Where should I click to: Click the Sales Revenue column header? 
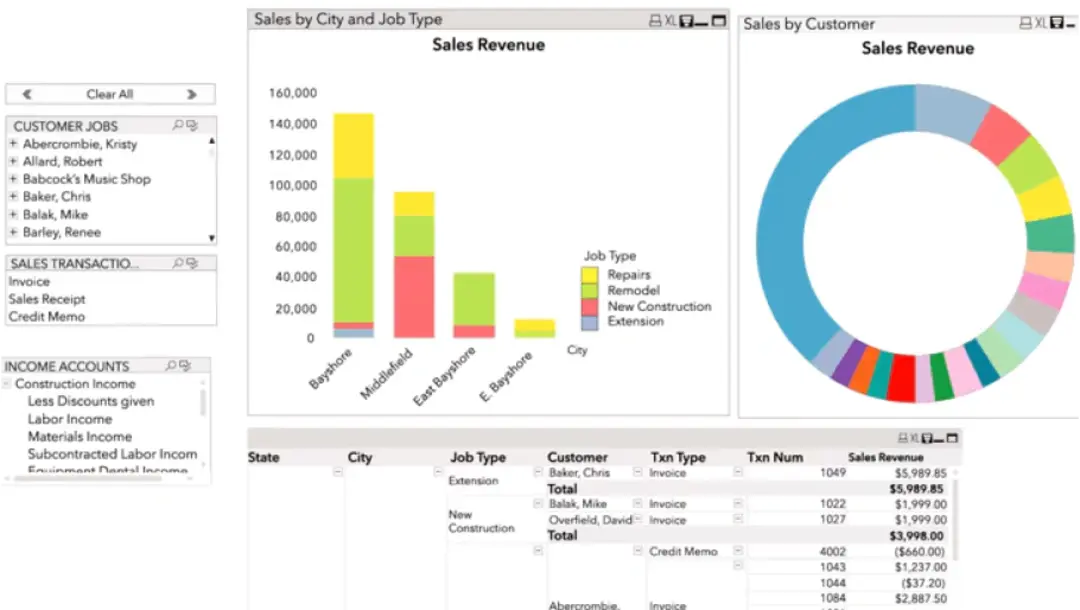[x=886, y=457]
